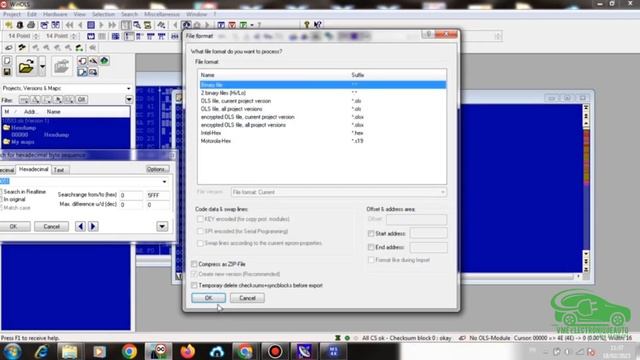Click OK in the File format dialog
Screen dimensions: 640x360
click(208, 298)
